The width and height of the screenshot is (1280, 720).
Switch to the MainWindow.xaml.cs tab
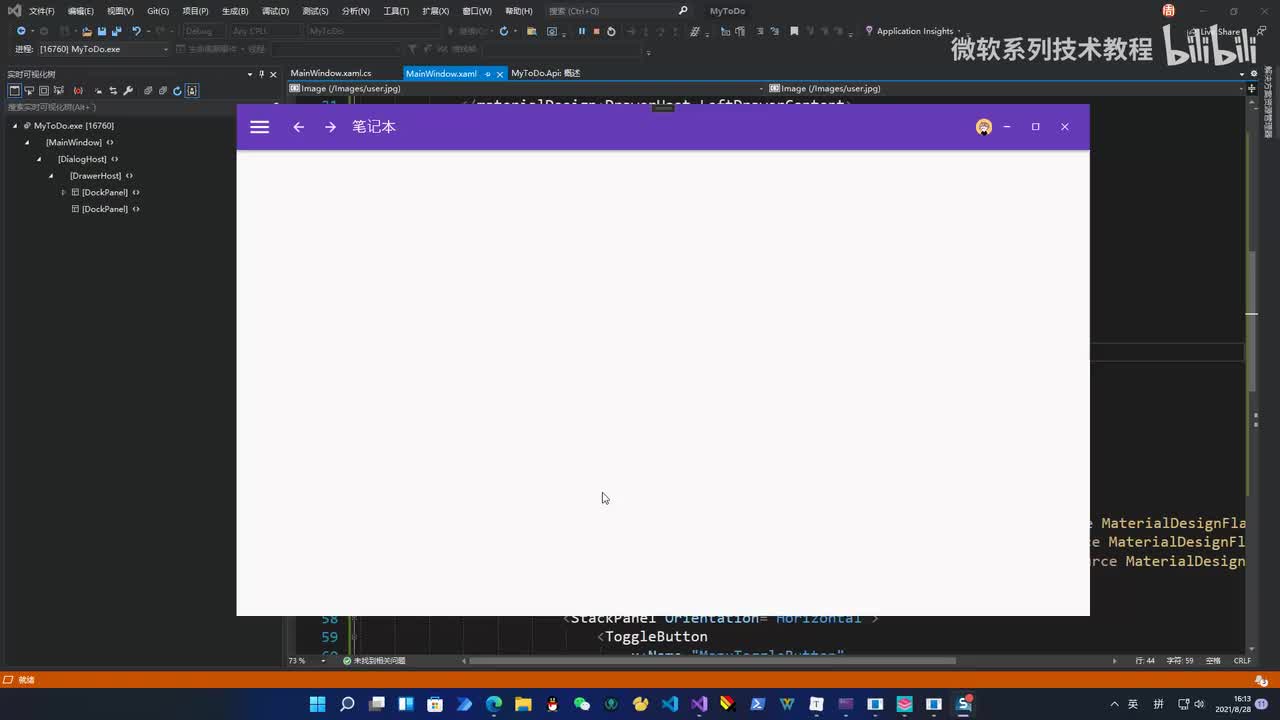(x=331, y=73)
